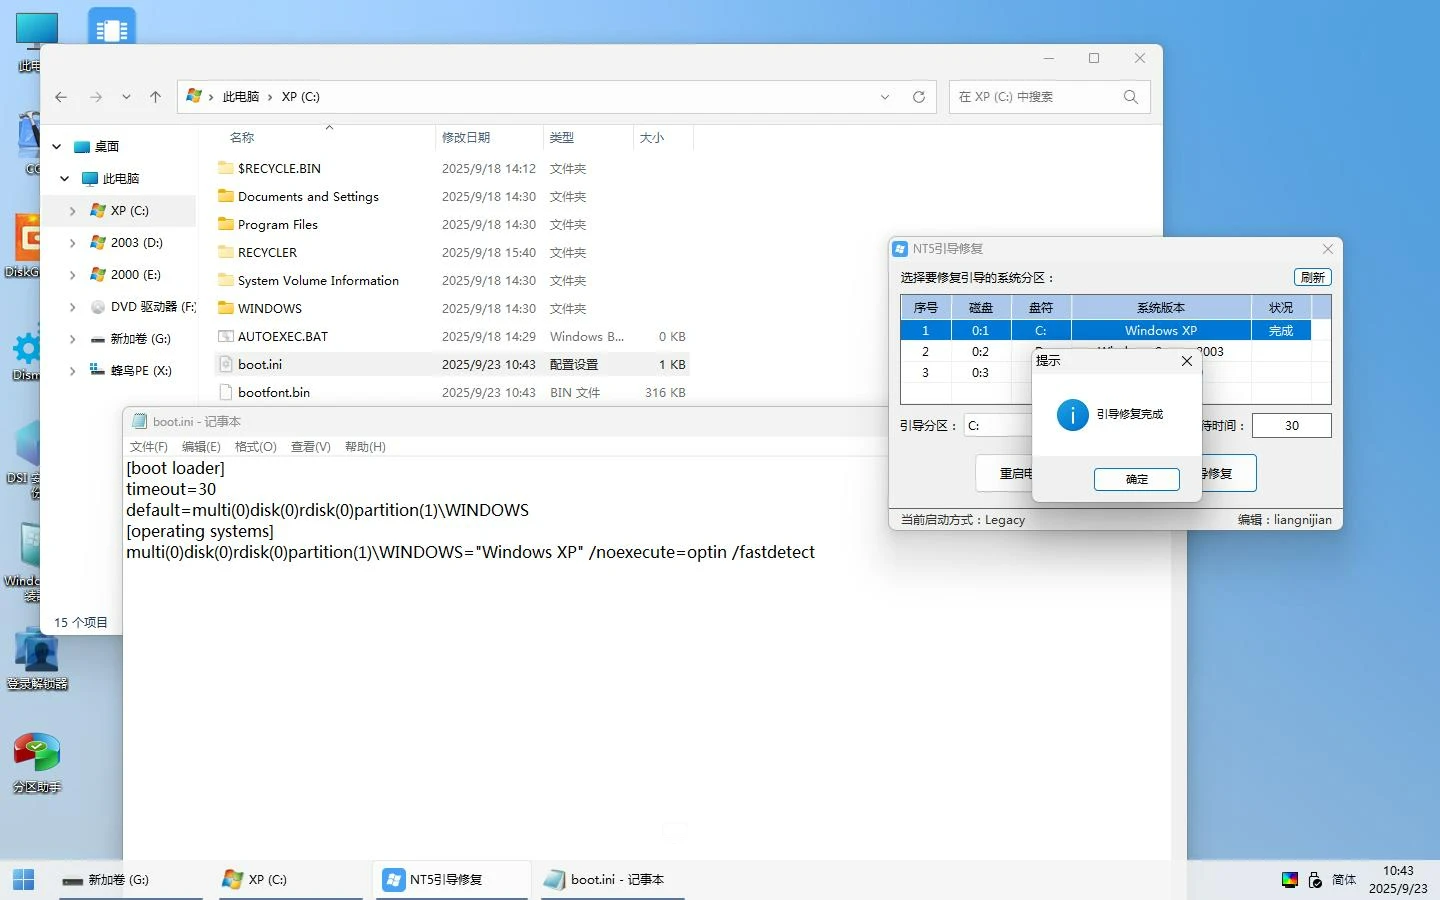Image resolution: width=1440 pixels, height=900 pixels.
Task: Click 此电脑 in the address breadcrumb
Action: pos(240,97)
